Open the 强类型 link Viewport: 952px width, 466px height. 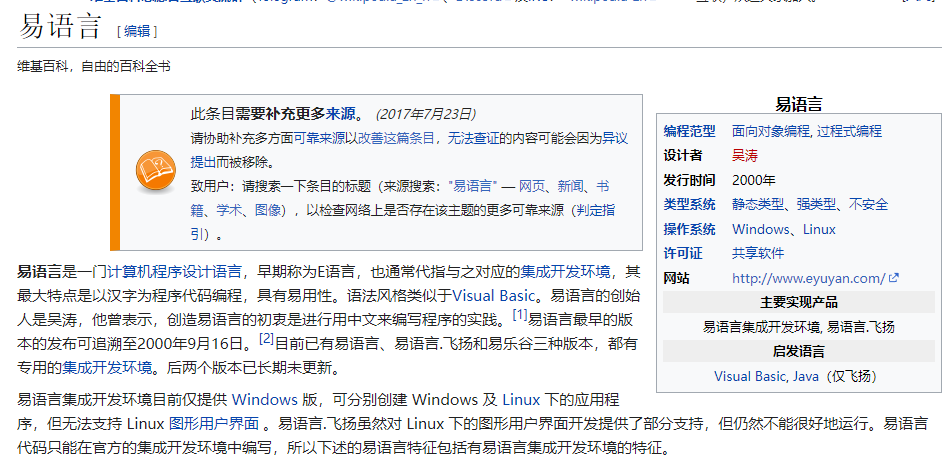pyautogui.click(x=816, y=204)
